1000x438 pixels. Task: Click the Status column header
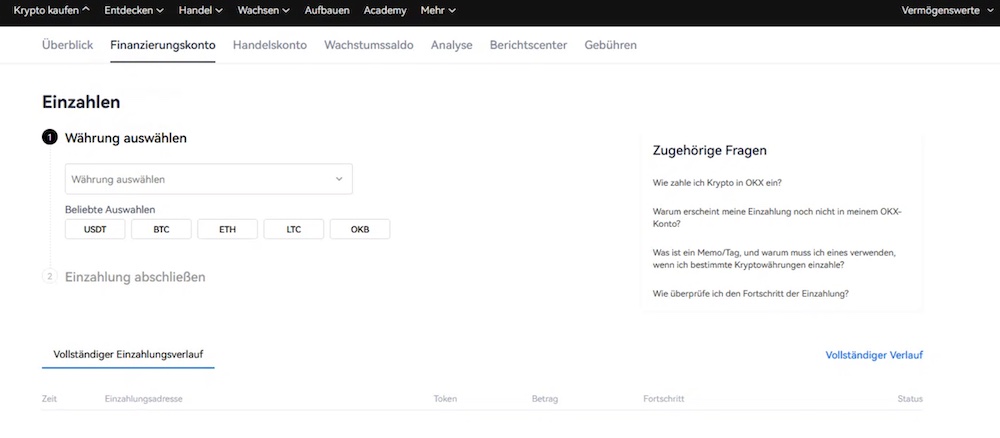(910, 399)
